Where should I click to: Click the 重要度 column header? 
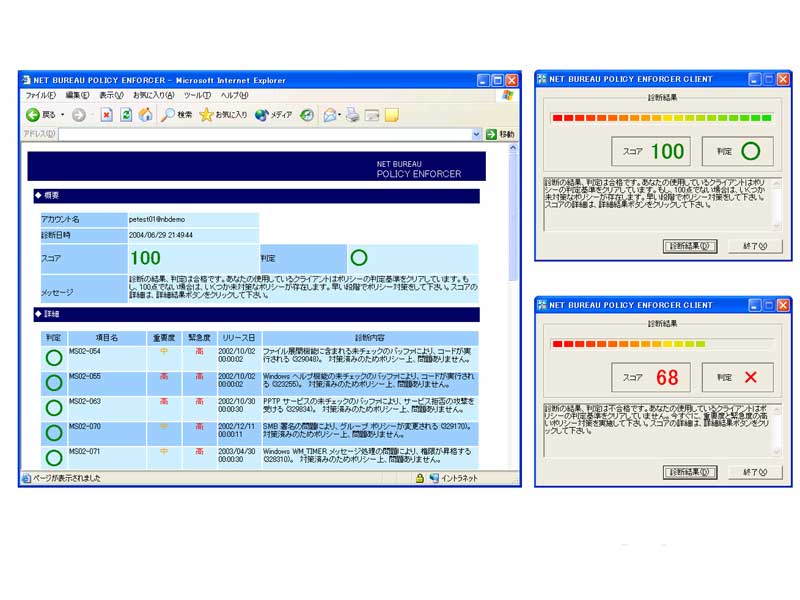click(164, 338)
